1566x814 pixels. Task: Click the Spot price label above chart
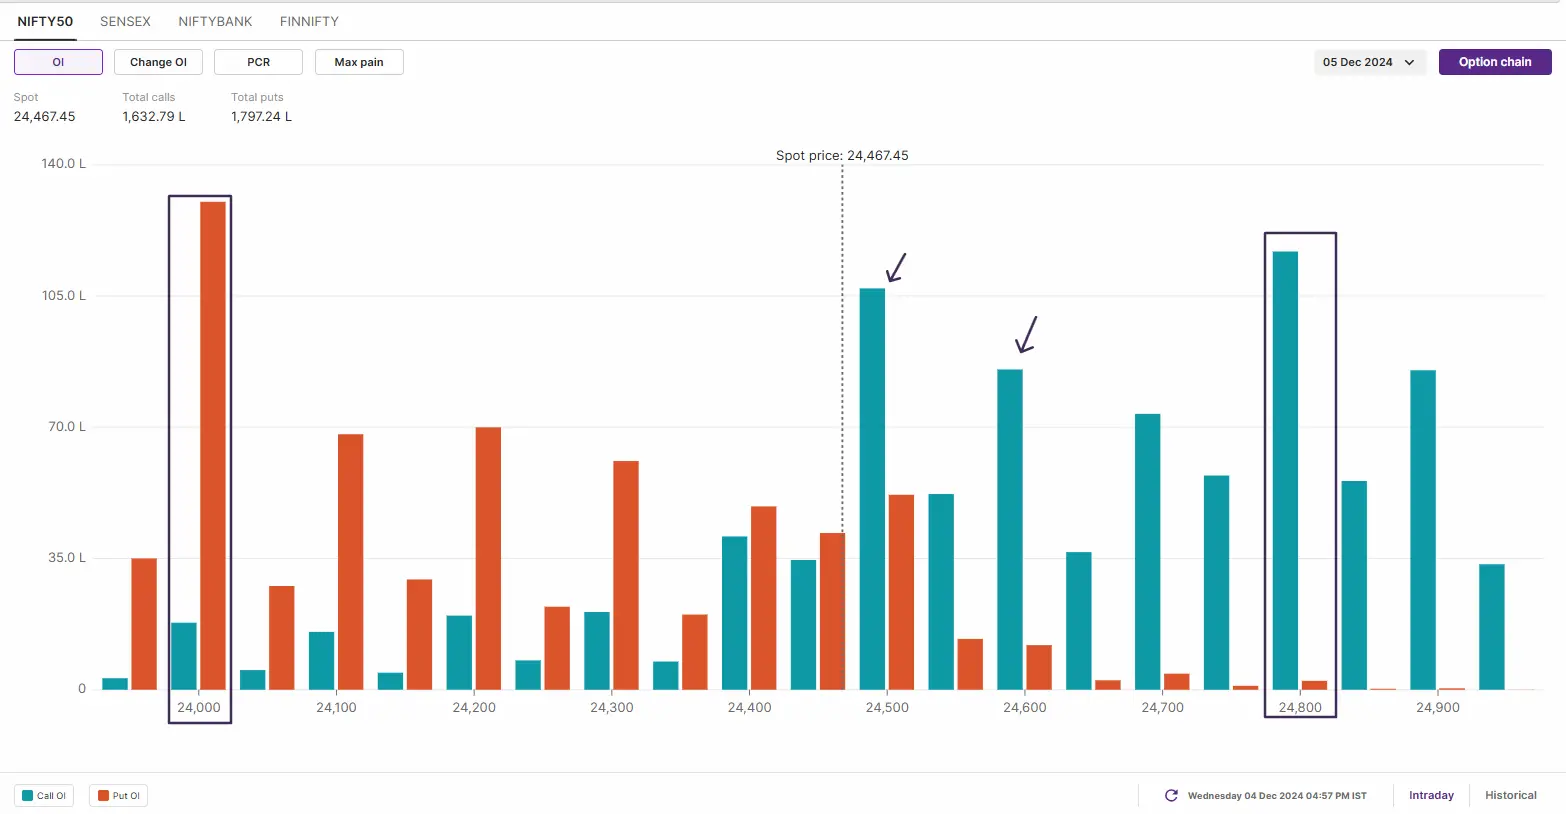[x=842, y=156]
